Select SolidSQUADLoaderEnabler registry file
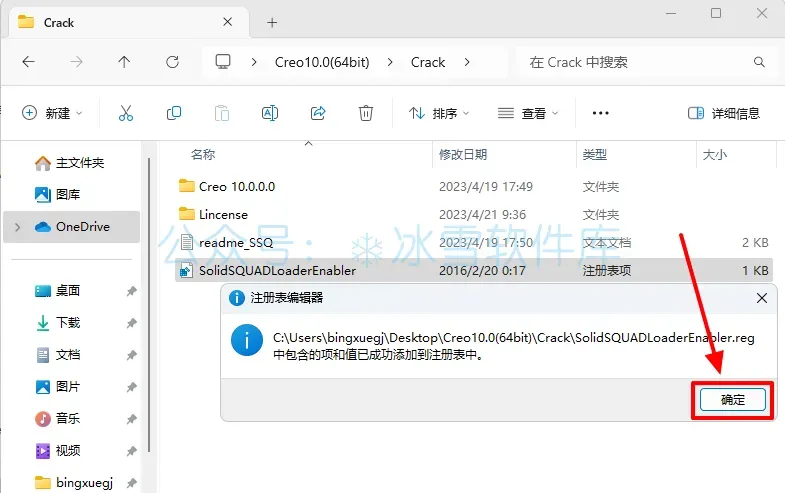This screenshot has width=785, height=493. 277,271
